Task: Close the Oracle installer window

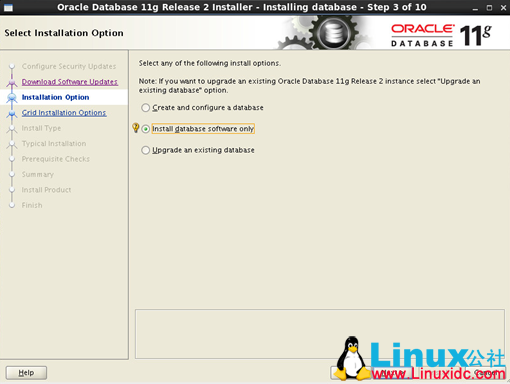Action: coord(503,8)
